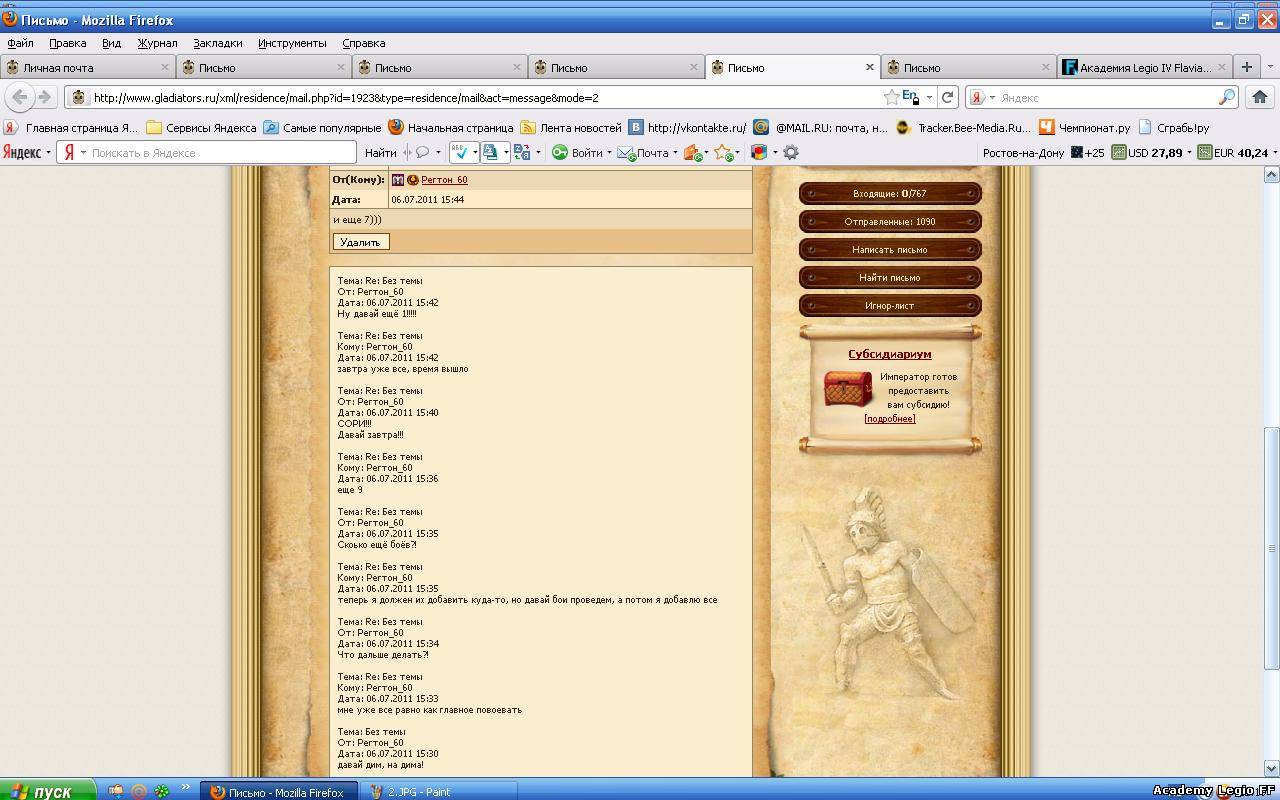Click the Yandex Bar settings gear icon

791,153
